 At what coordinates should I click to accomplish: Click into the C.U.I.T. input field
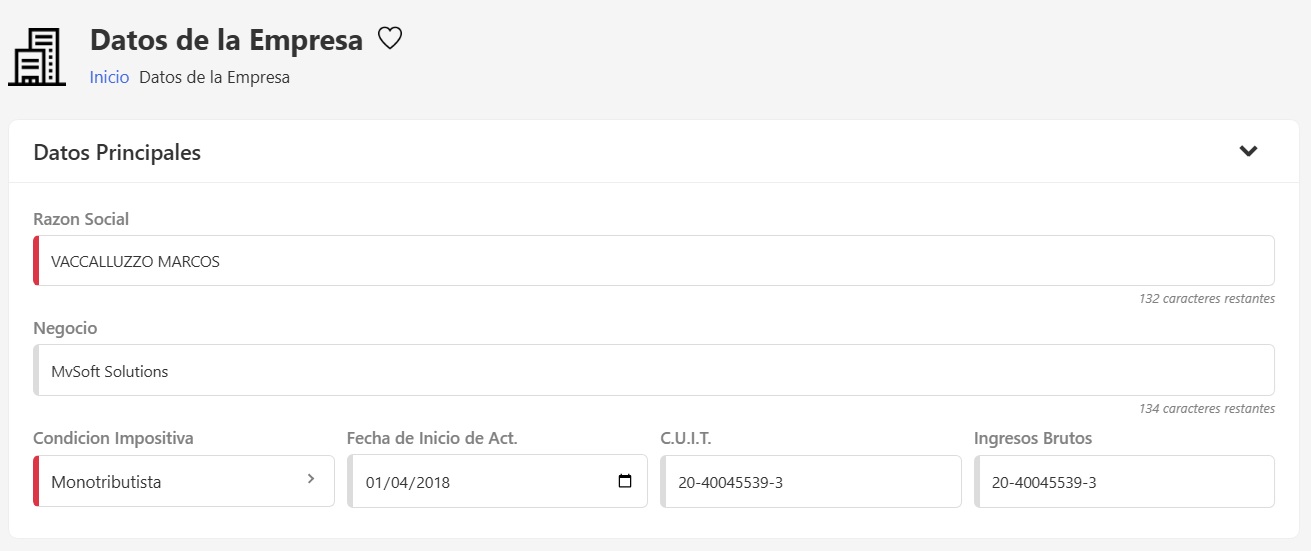(x=811, y=482)
